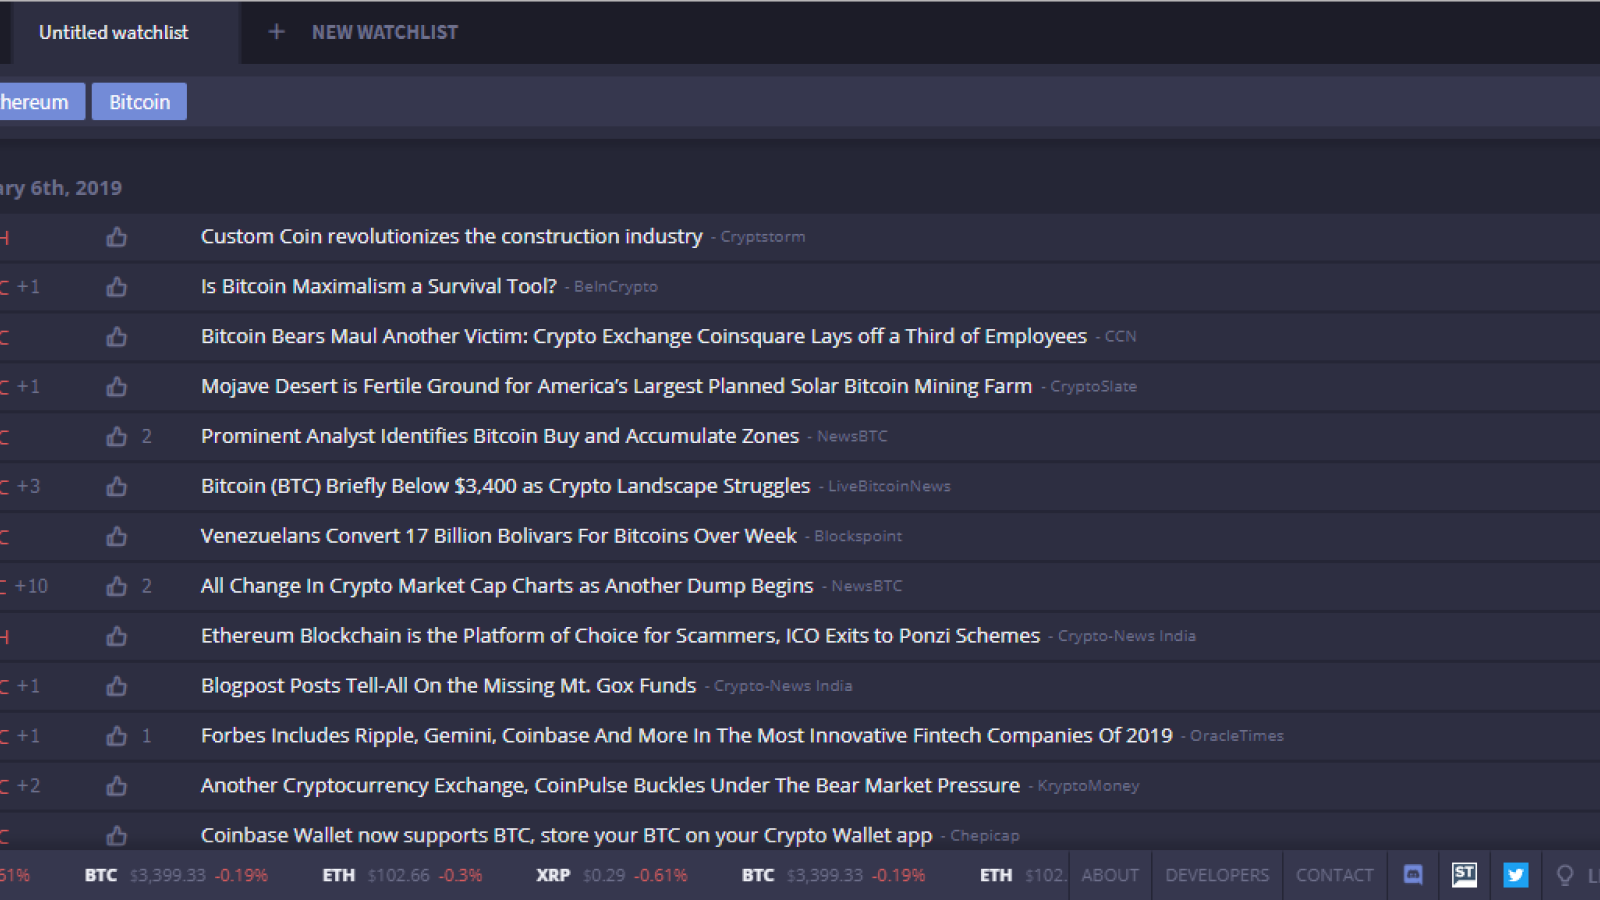Click the KryptoMoney source label

(x=1088, y=787)
